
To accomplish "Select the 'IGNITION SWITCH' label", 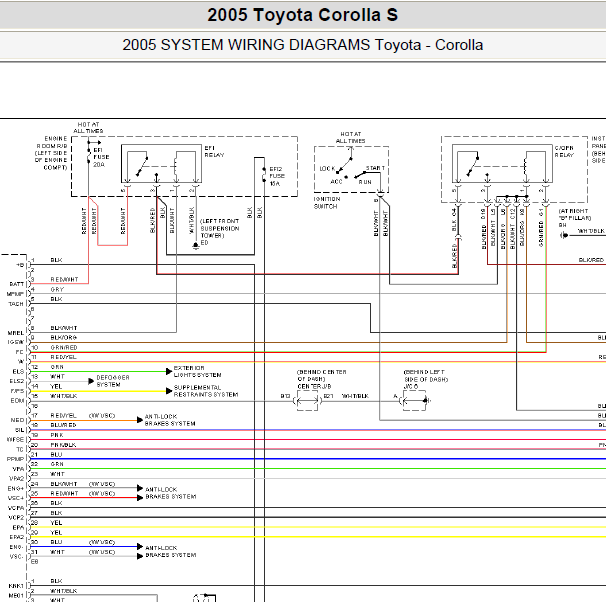I will click(x=327, y=202).
